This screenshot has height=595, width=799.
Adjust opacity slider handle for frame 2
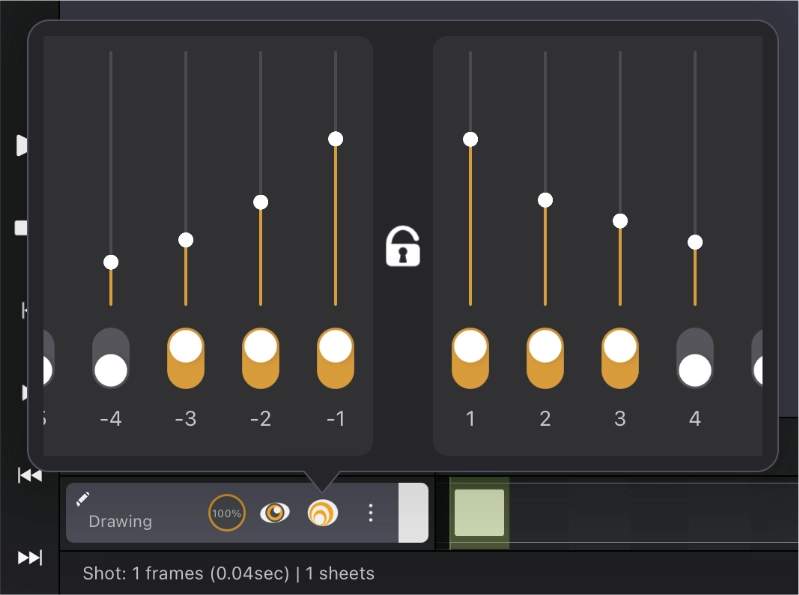click(x=545, y=200)
